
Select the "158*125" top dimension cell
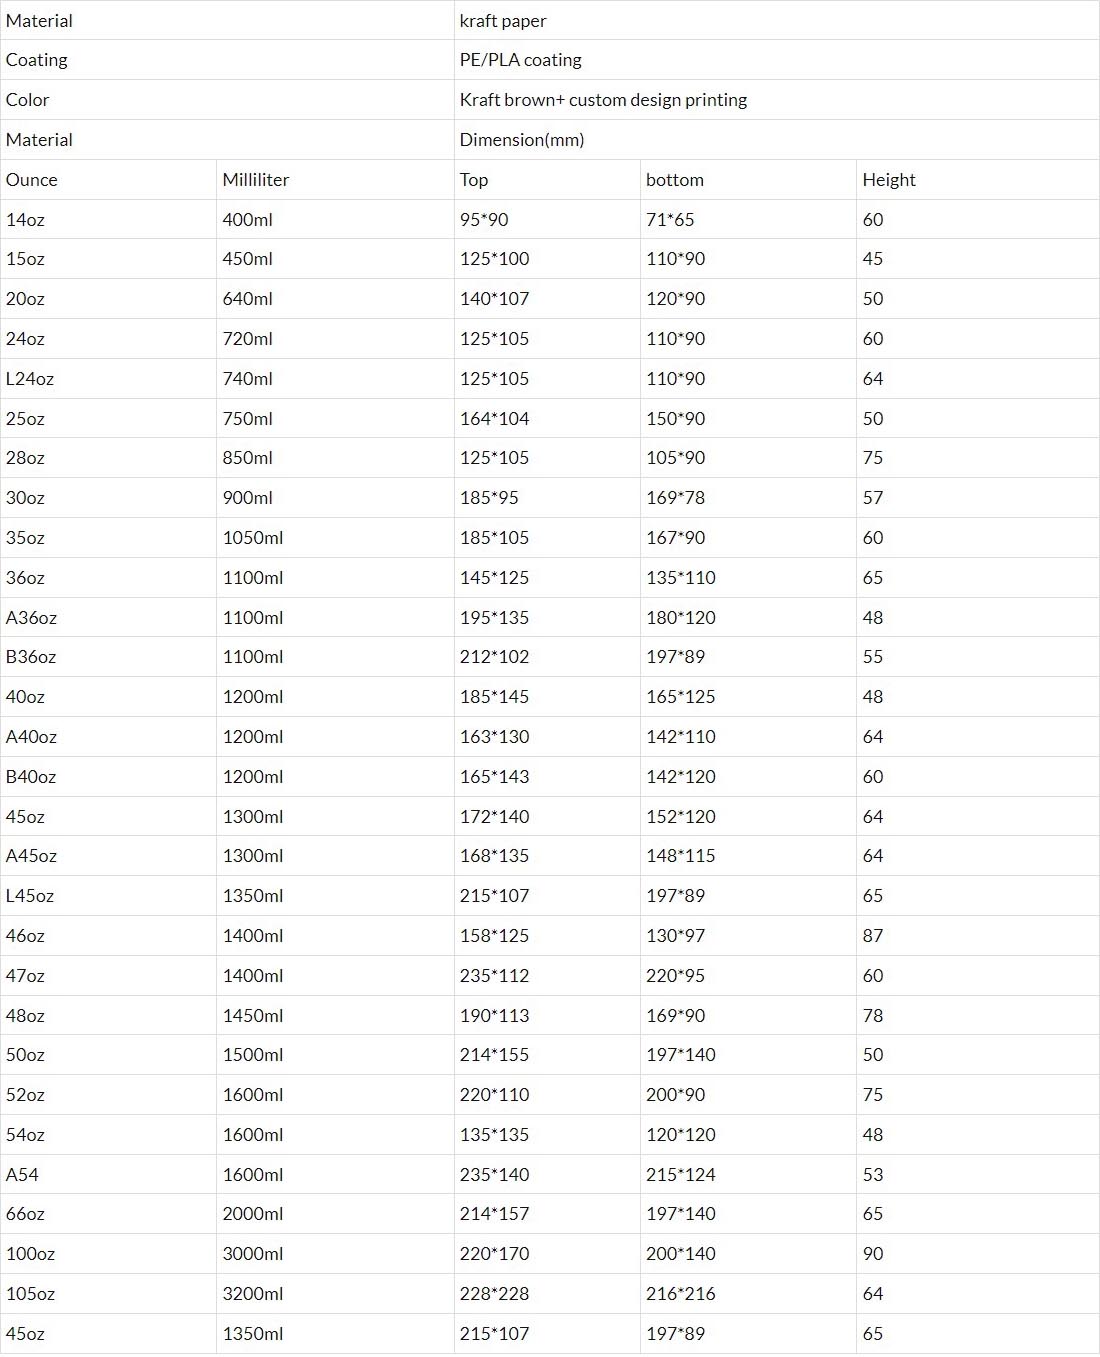(x=494, y=936)
